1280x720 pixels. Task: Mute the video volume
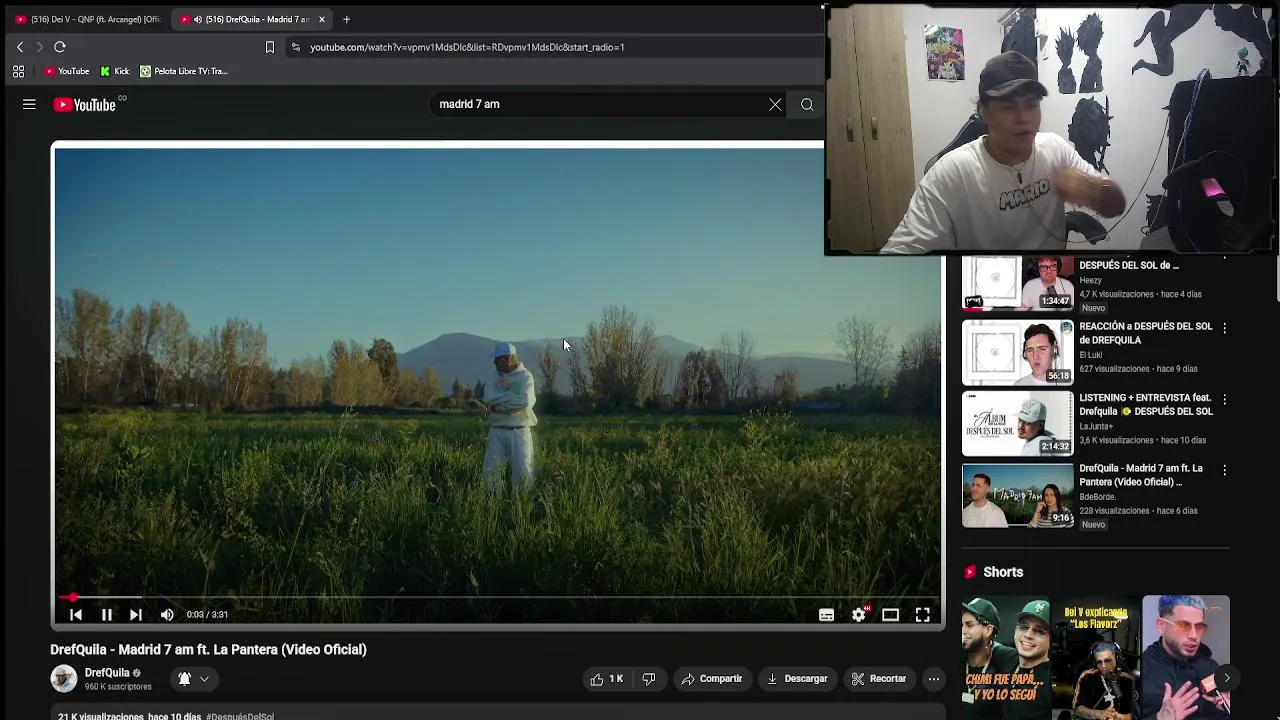(x=167, y=615)
